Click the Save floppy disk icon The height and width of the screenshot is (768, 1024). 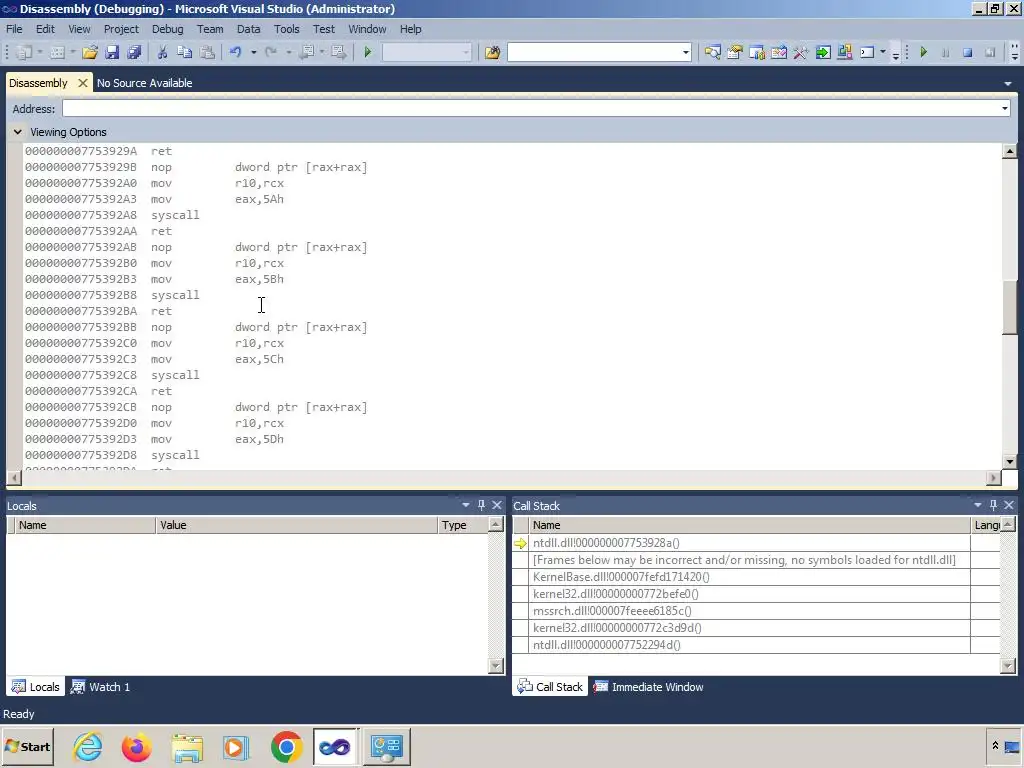click(x=112, y=52)
